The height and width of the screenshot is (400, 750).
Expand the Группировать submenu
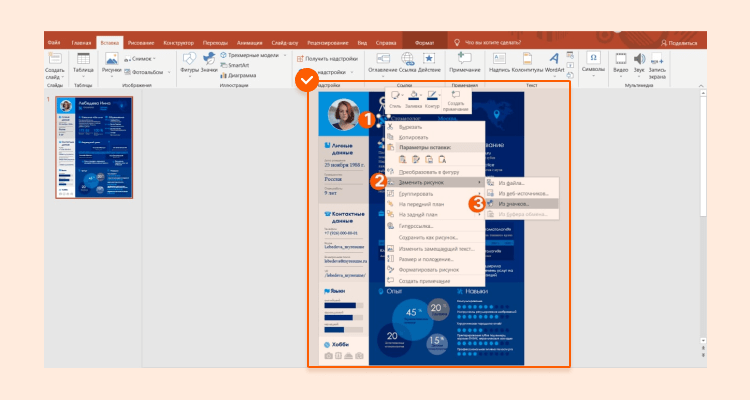click(435, 194)
